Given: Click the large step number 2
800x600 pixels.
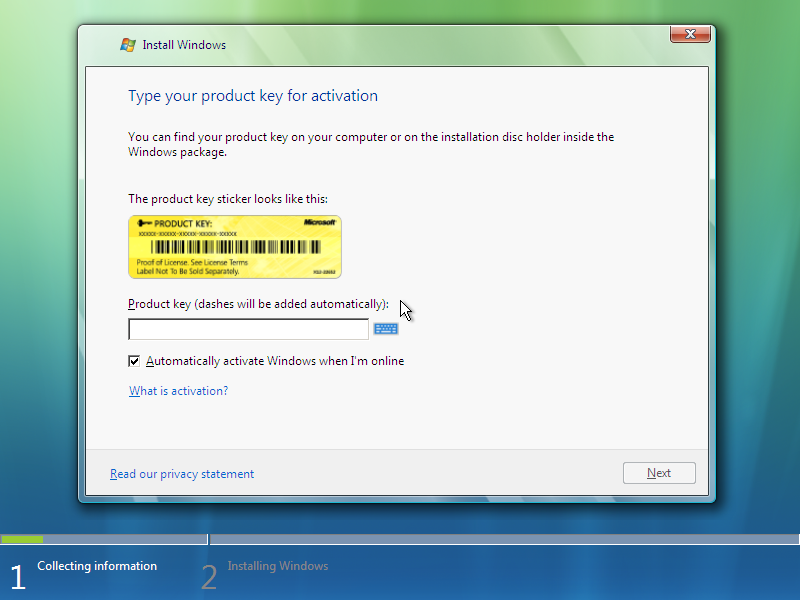Looking at the screenshot, I should 209,578.
